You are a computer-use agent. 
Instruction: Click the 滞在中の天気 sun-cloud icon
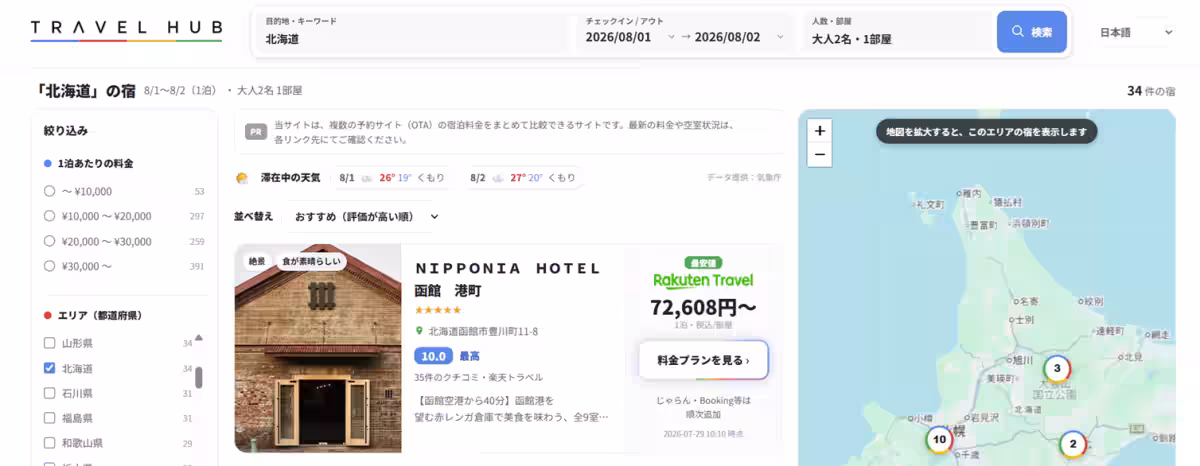(x=242, y=178)
